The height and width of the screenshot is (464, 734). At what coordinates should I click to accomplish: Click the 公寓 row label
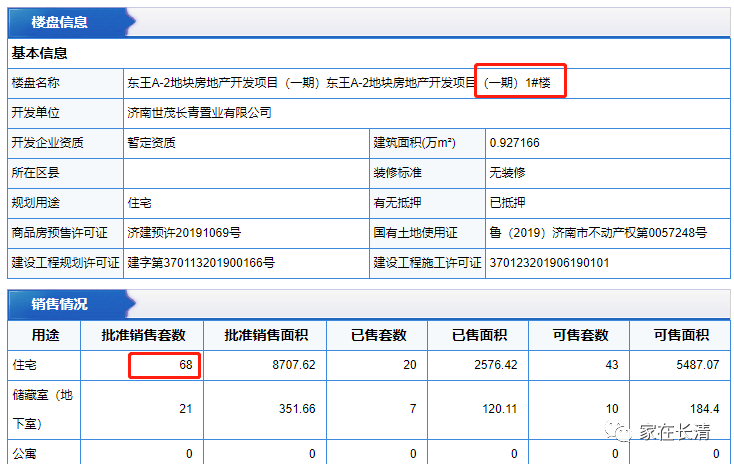click(24, 453)
